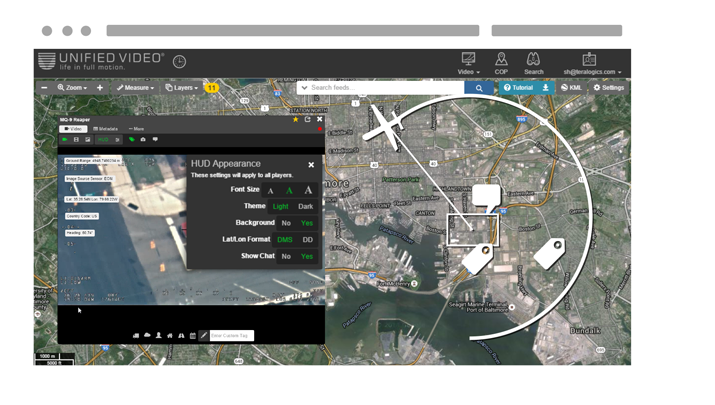Zoom in with the plus button
The image size is (715, 405).
(x=100, y=88)
